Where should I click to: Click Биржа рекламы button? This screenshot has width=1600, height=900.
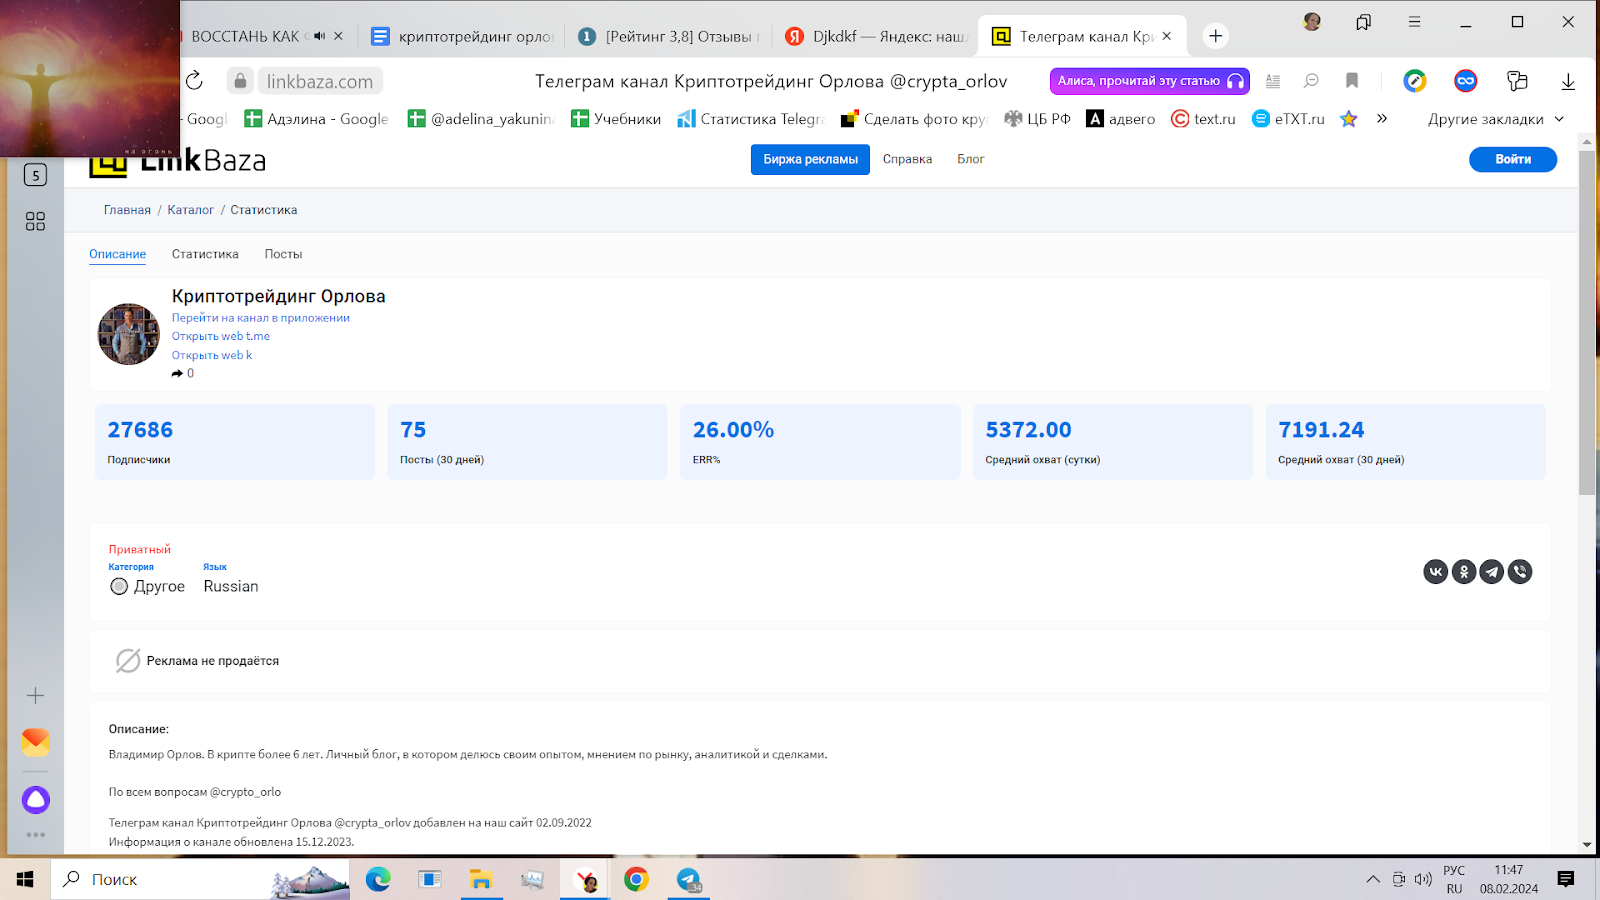[810, 159]
